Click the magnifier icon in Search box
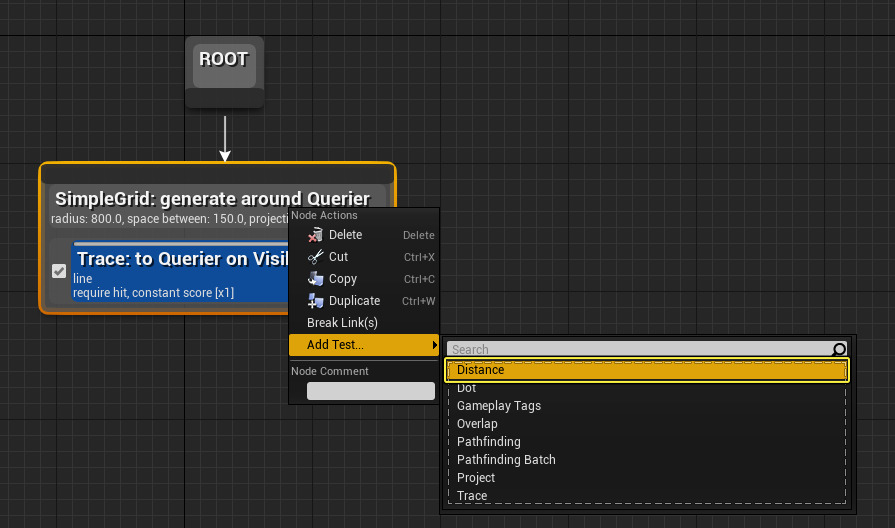Viewport: 895px width, 528px height. (838, 349)
